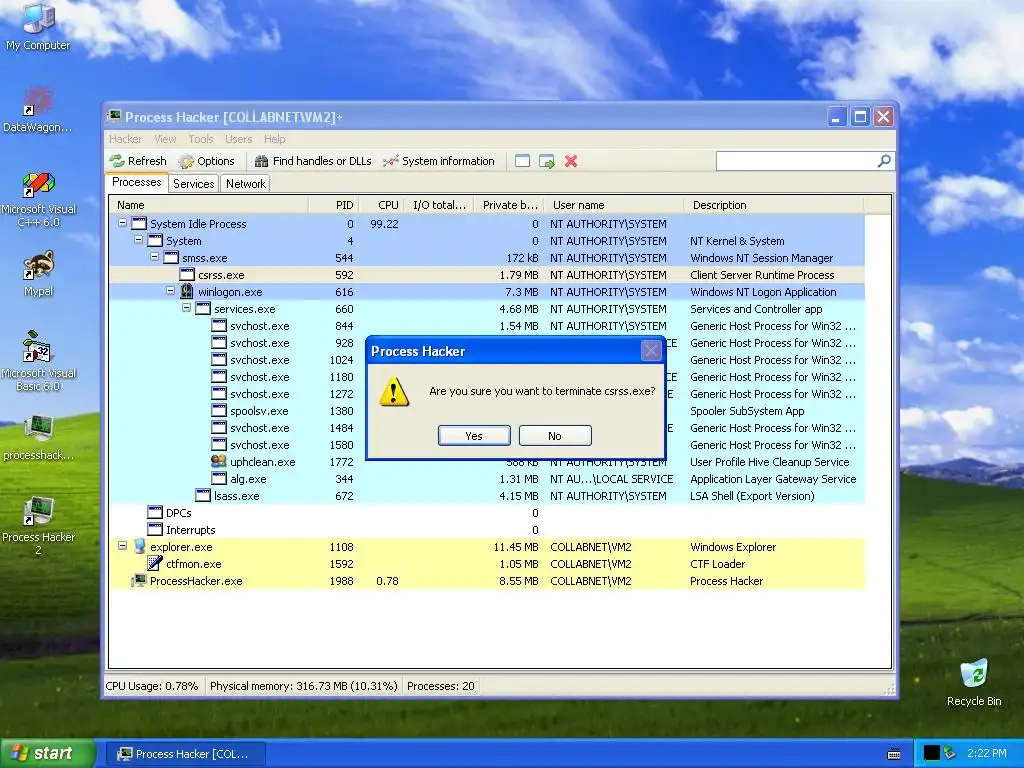This screenshot has height=768, width=1024.
Task: Select the ctfmon.exe pen icon
Action: pos(155,564)
